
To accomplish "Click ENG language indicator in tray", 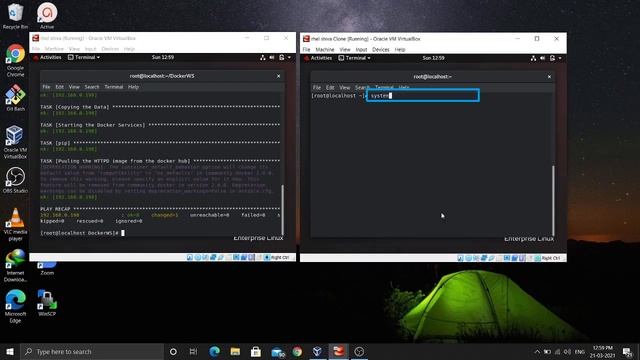I will coord(580,351).
